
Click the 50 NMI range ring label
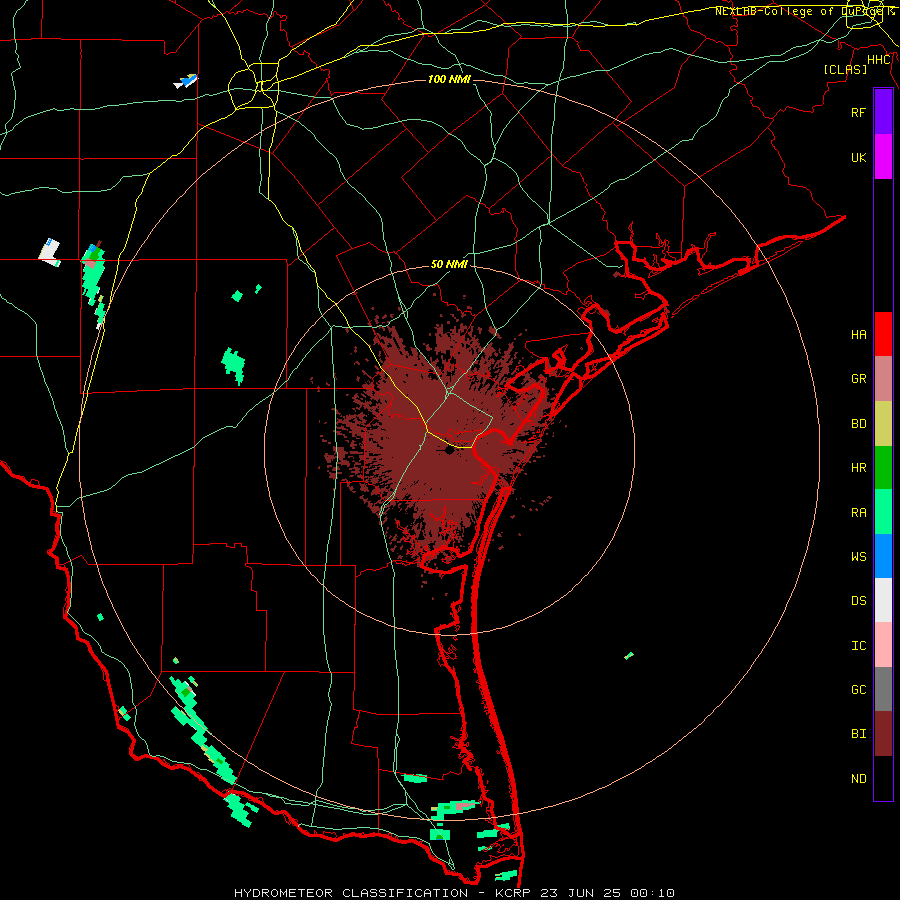[449, 264]
